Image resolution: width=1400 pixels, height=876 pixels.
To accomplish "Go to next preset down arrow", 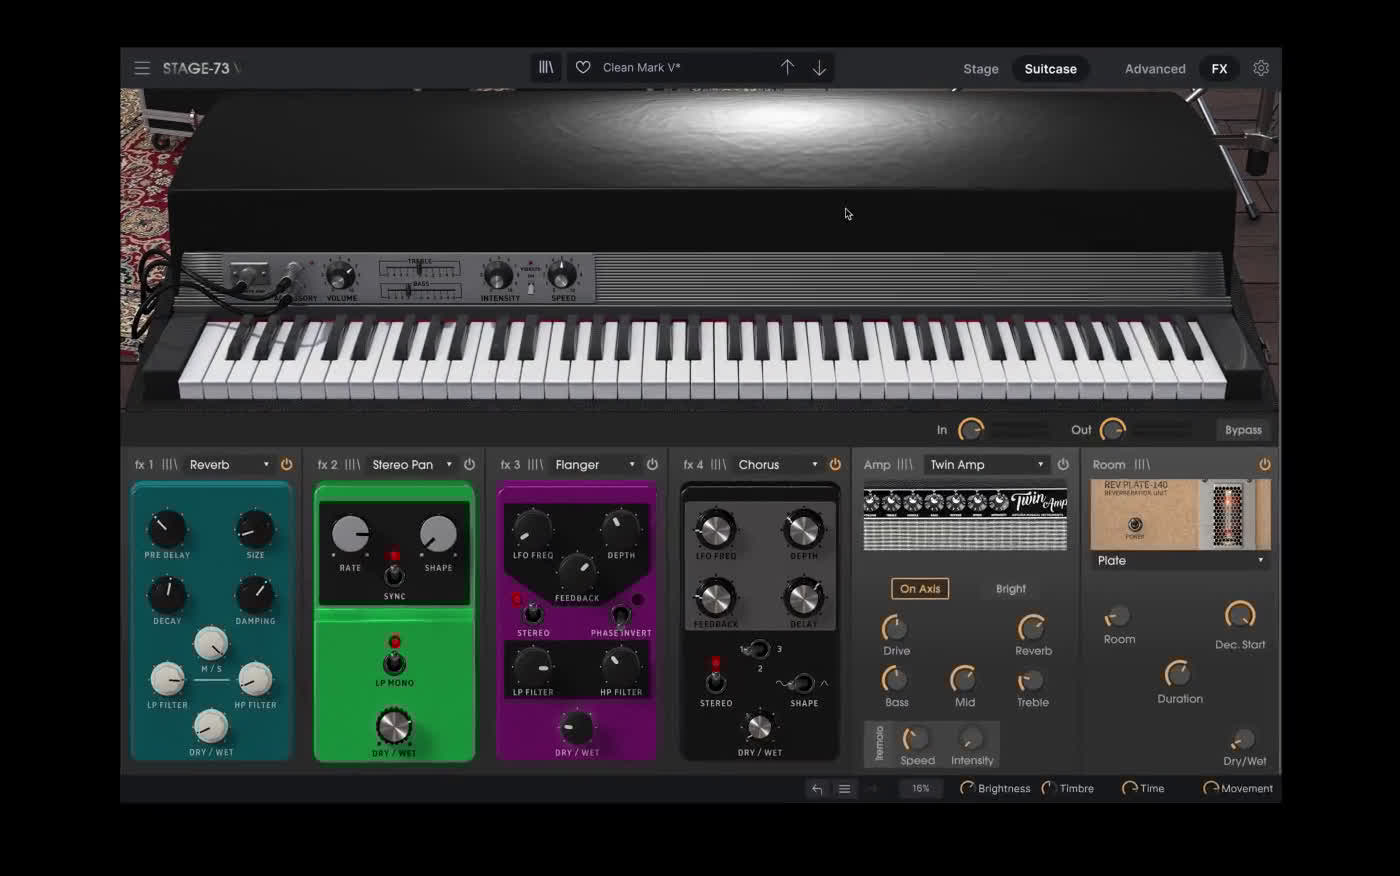I will coord(819,67).
